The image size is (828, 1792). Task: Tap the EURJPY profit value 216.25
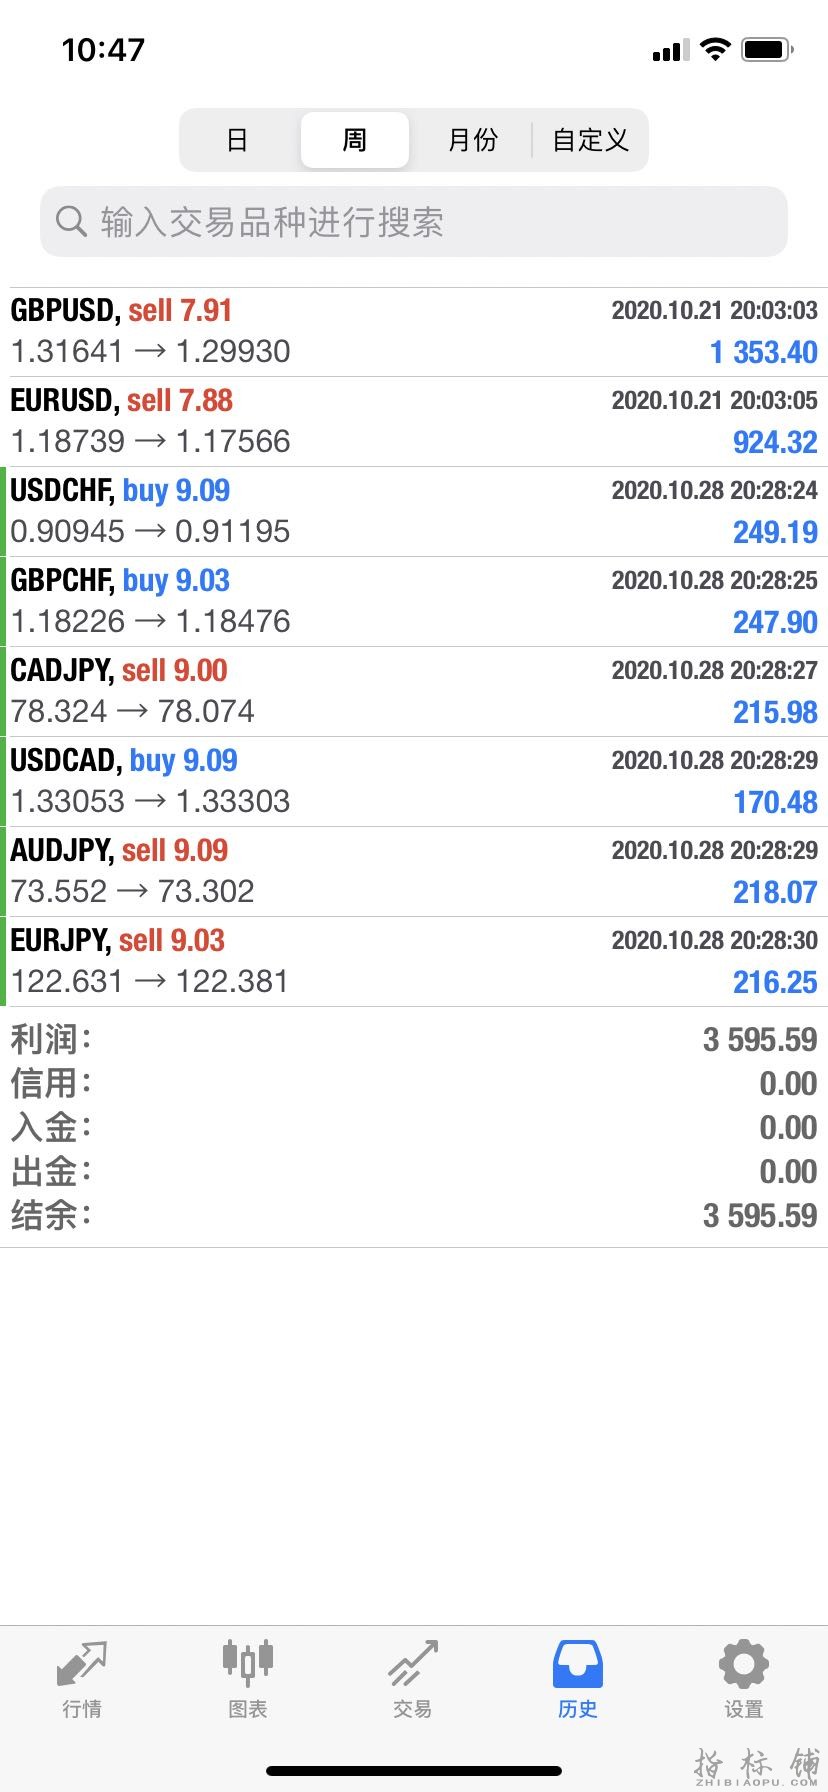[x=775, y=982]
